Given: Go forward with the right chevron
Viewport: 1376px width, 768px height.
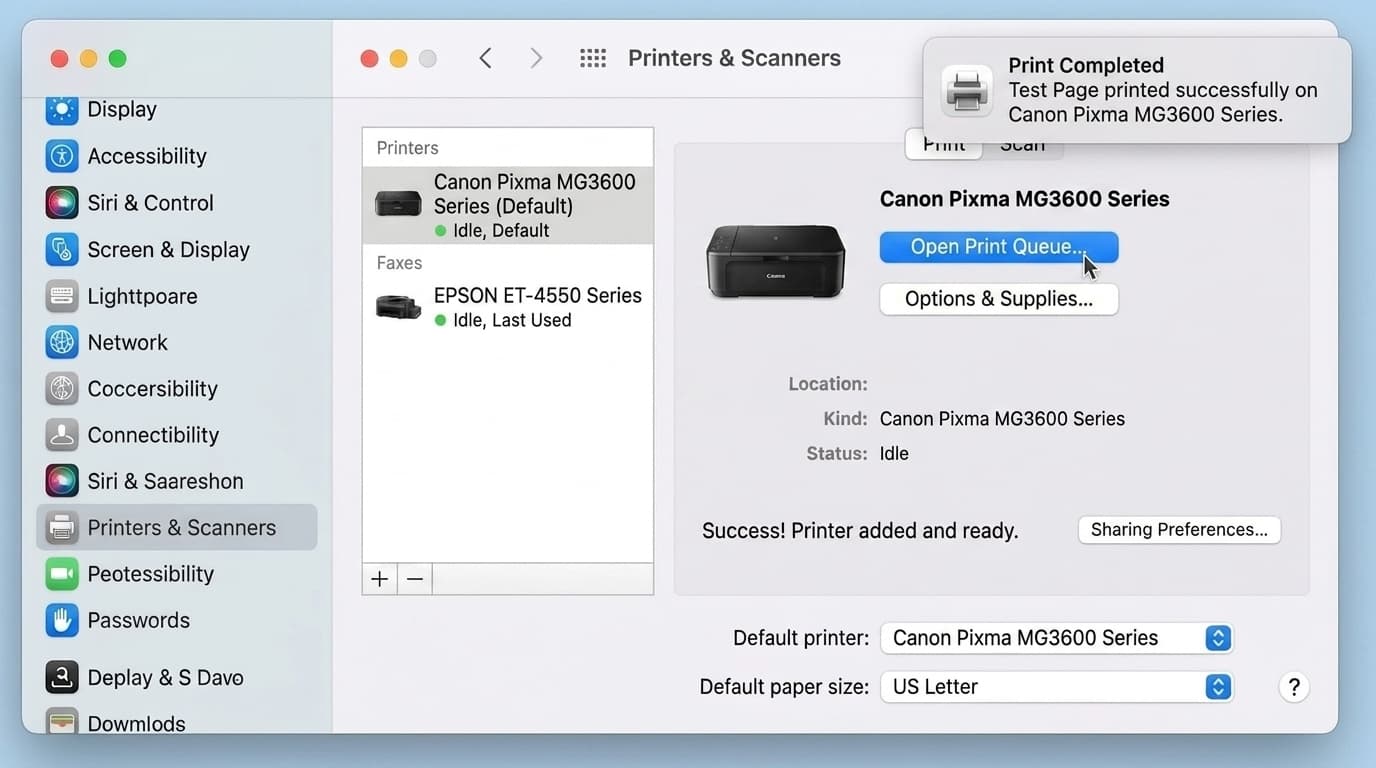Looking at the screenshot, I should [x=536, y=58].
